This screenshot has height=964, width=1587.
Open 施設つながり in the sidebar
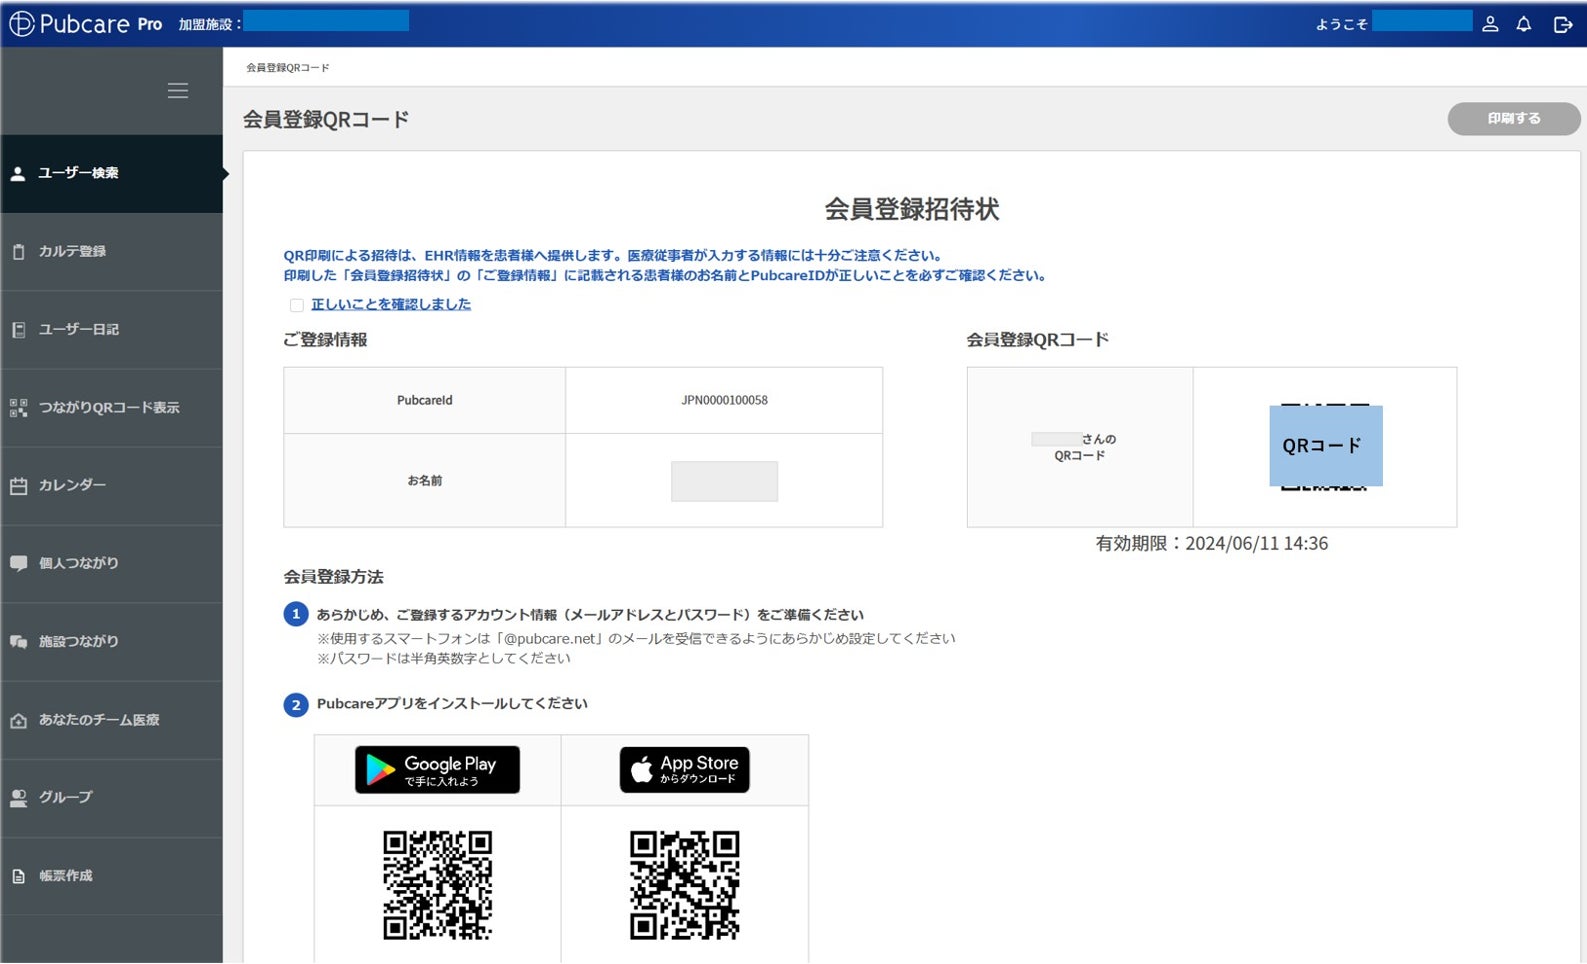112,642
